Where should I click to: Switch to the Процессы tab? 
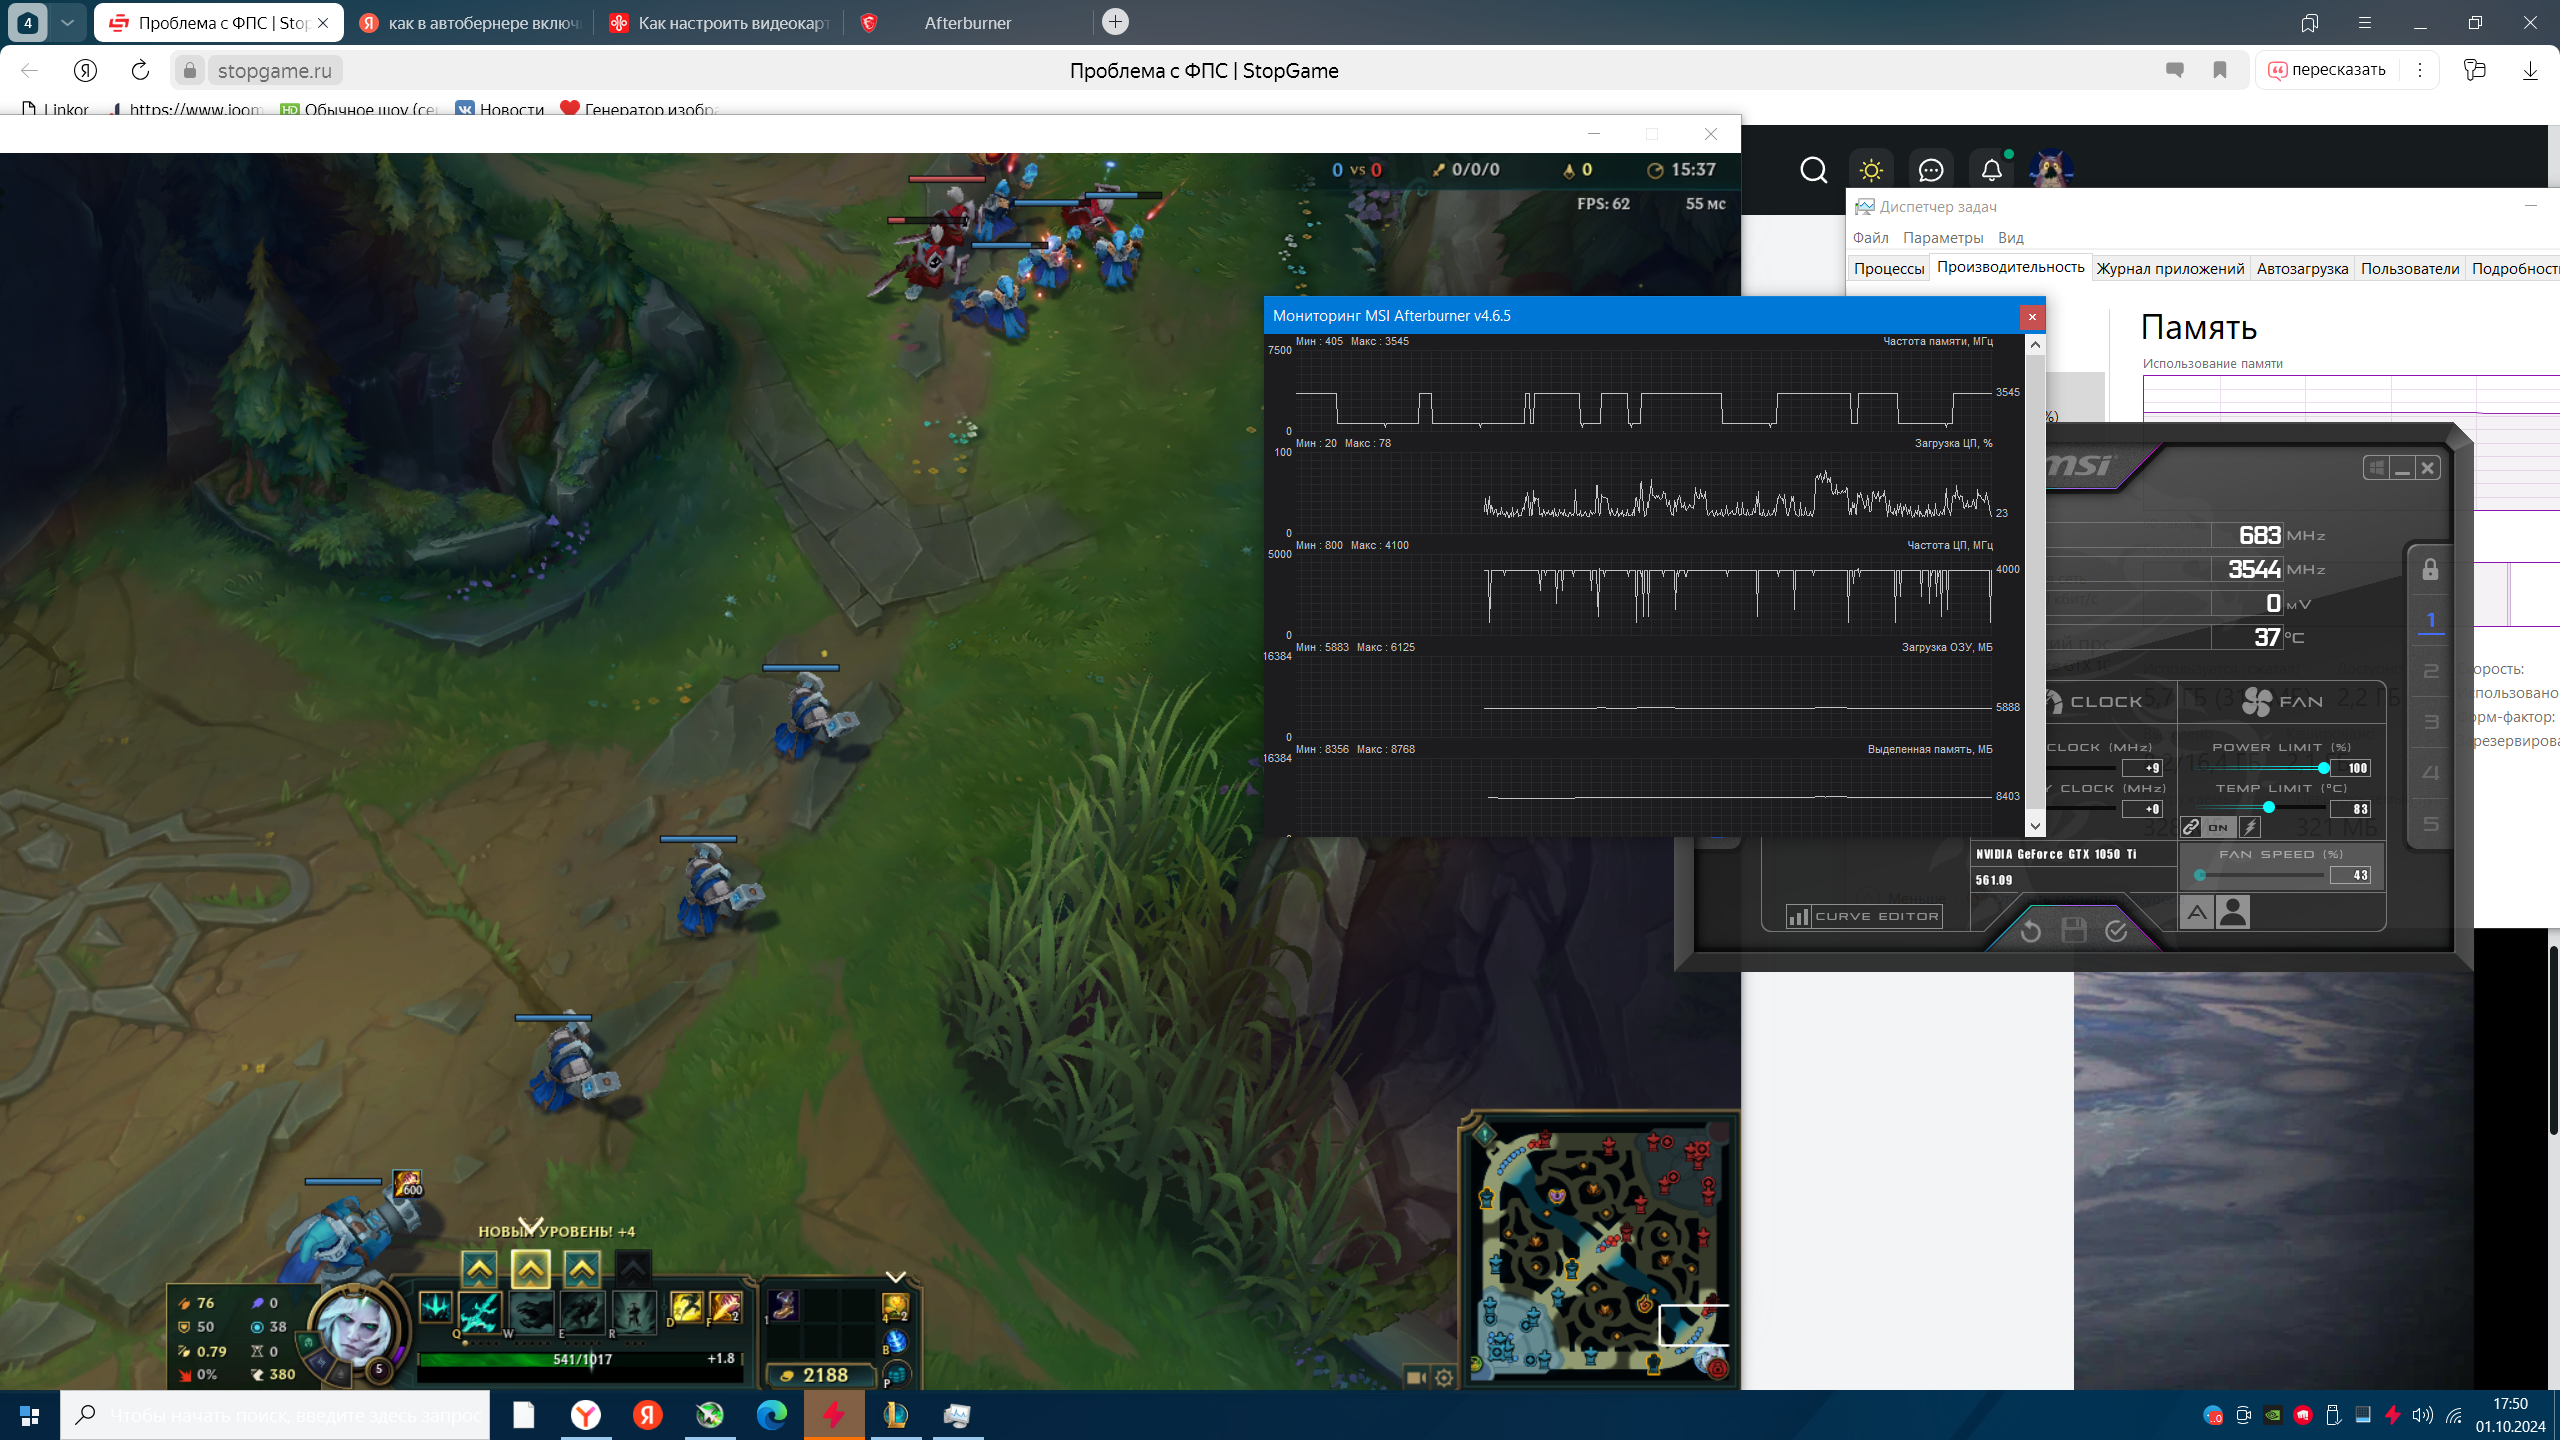click(1889, 268)
